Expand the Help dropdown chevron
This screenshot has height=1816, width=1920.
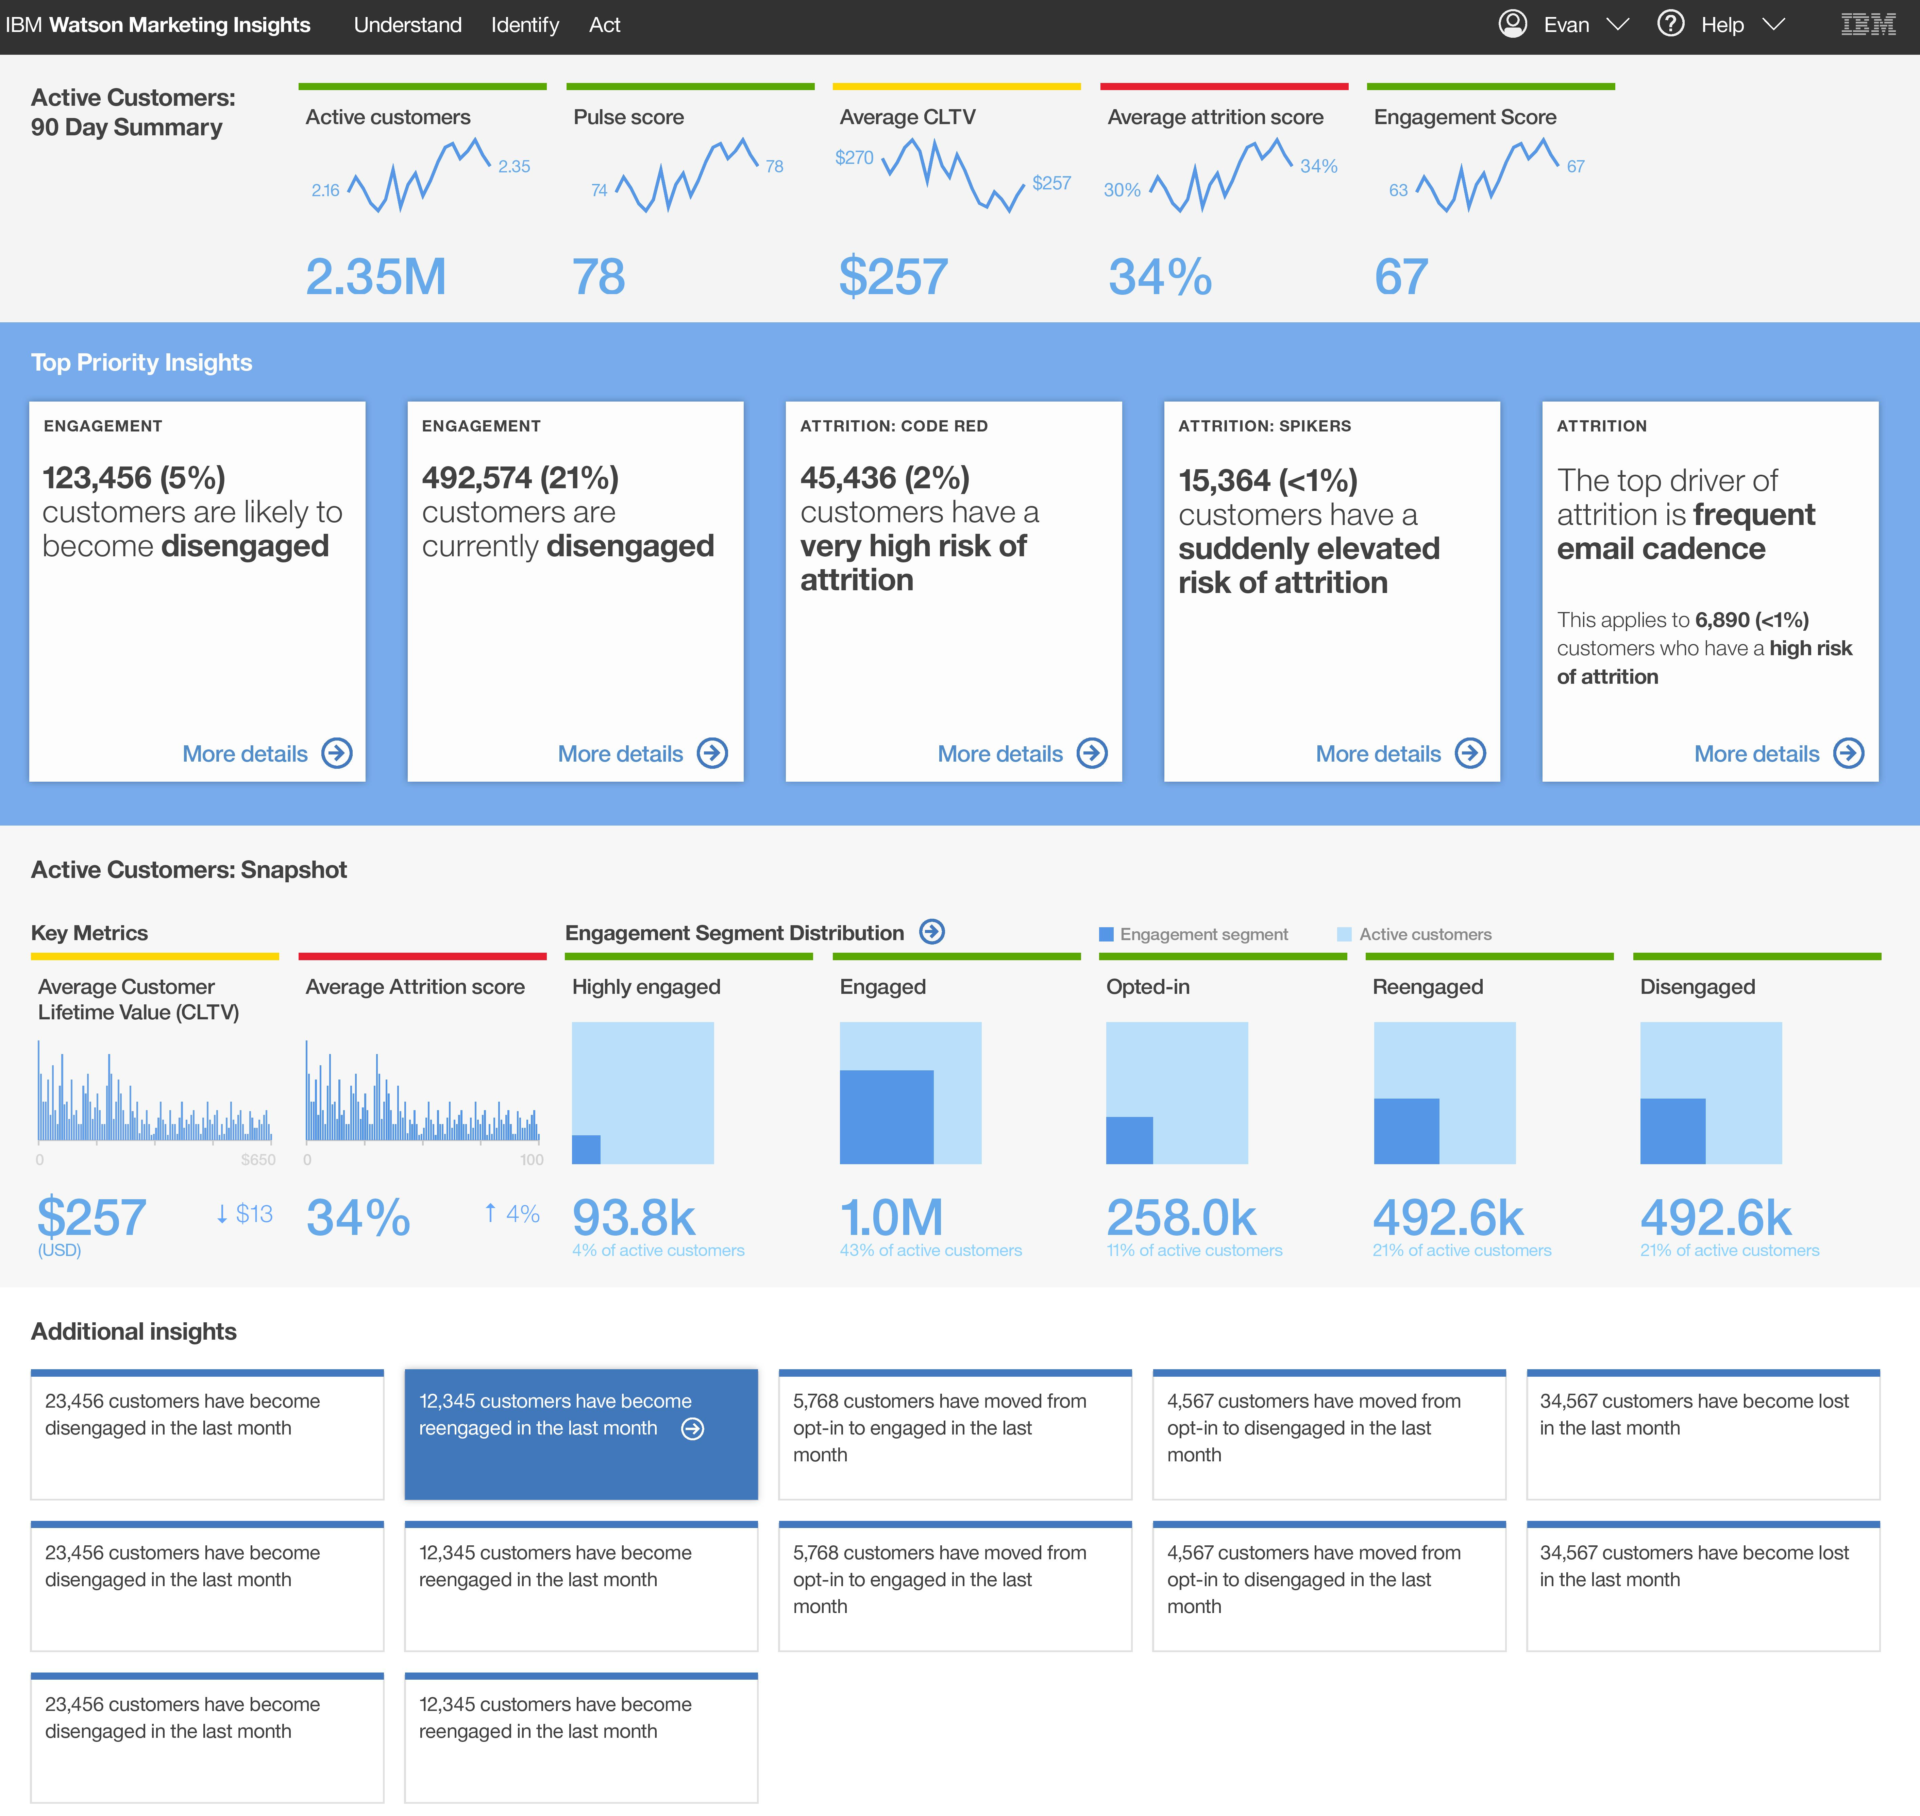pyautogui.click(x=1773, y=25)
